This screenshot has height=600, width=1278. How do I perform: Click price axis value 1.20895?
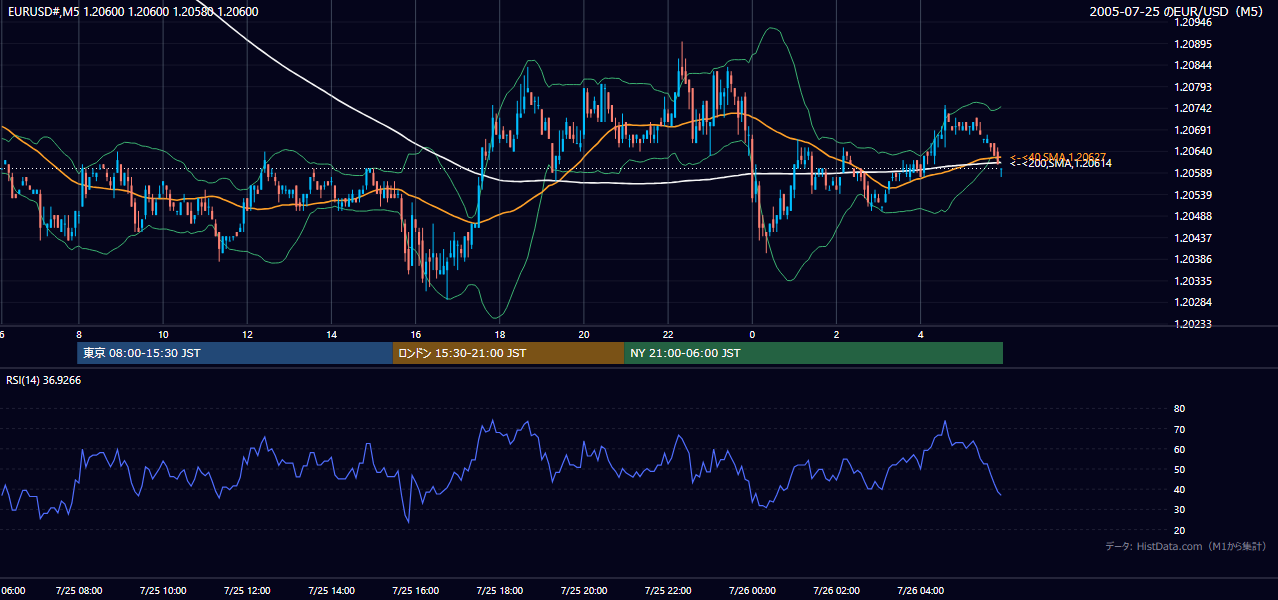point(1194,44)
